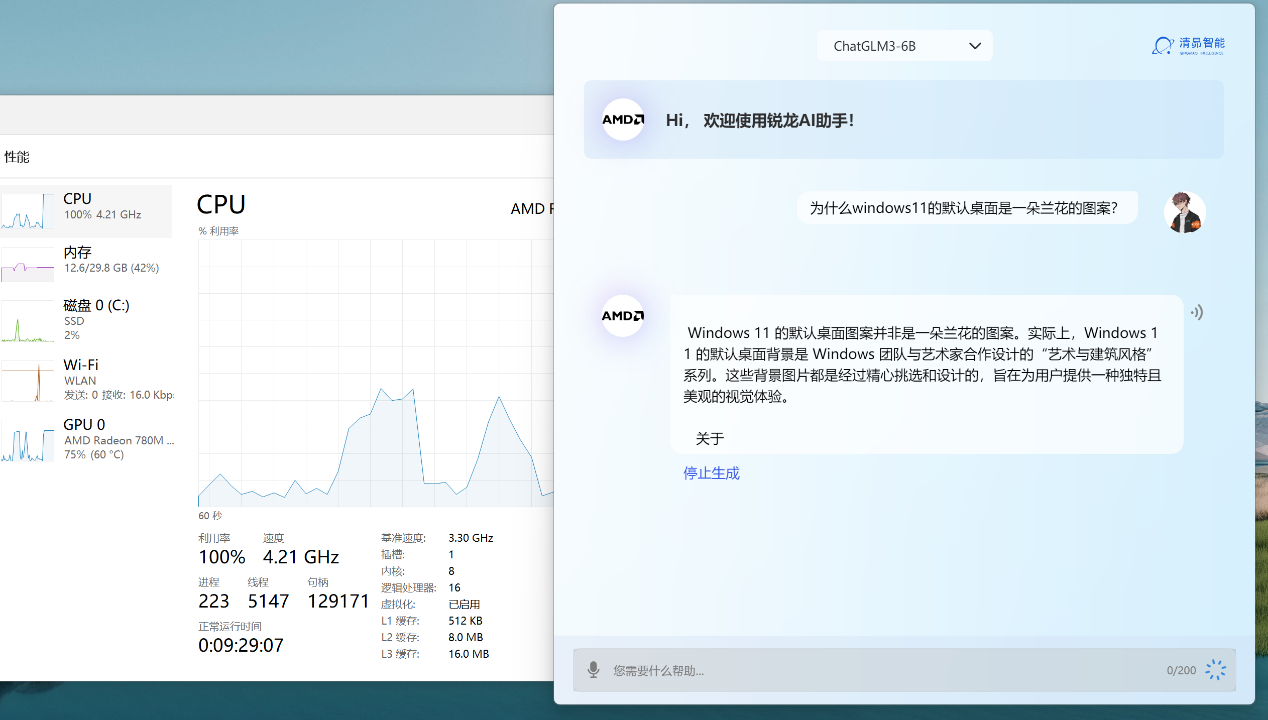Click the microphone icon for voice input
The image size is (1268, 720).
click(x=592, y=670)
